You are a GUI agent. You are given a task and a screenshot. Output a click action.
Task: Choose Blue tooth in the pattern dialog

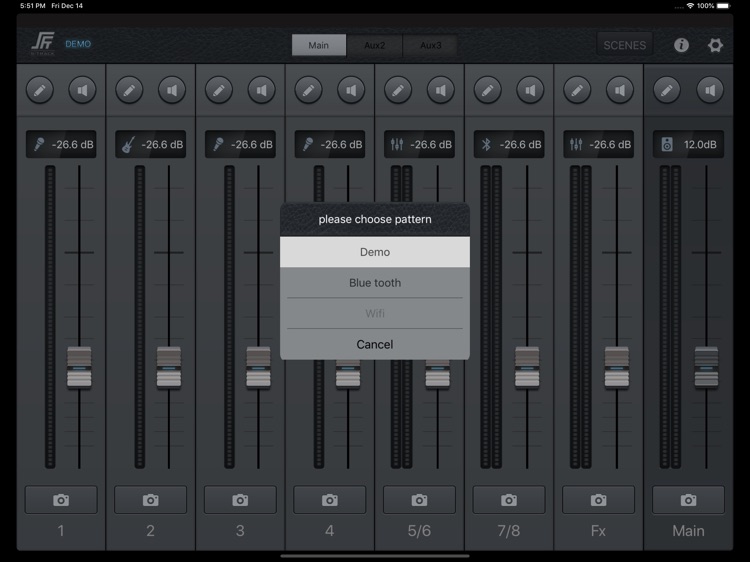point(375,283)
